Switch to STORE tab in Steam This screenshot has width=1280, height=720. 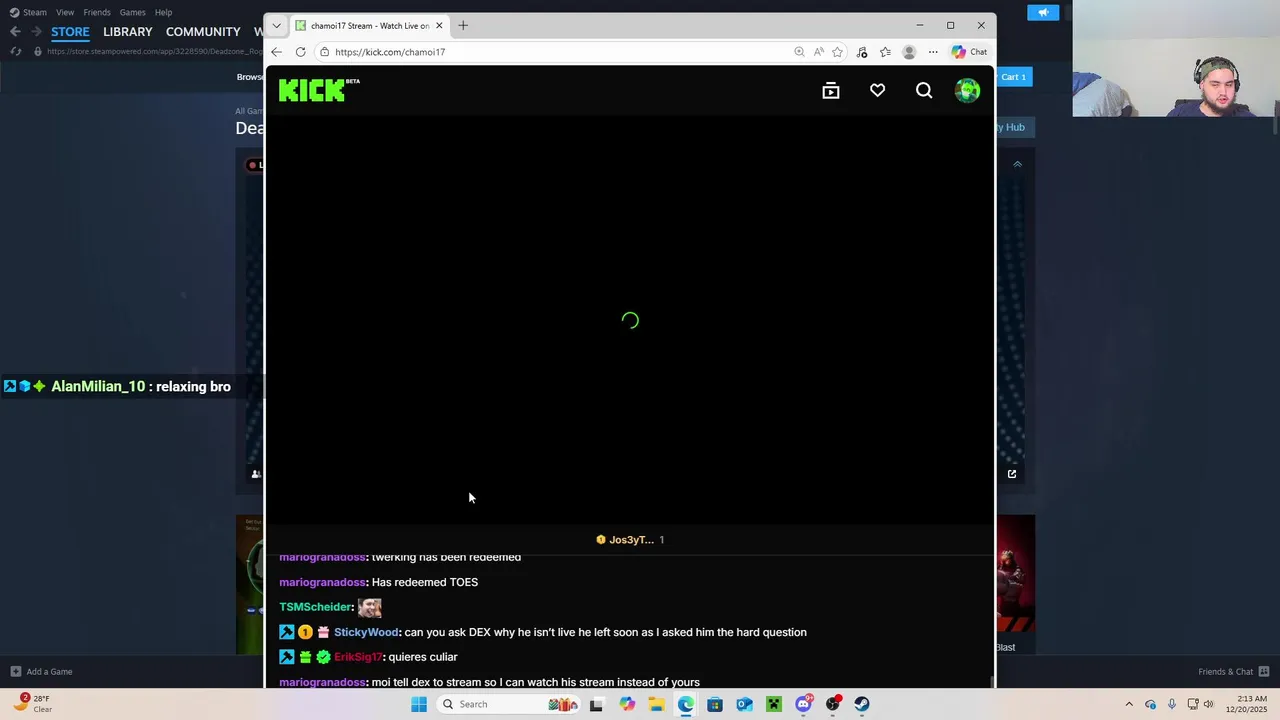(70, 32)
